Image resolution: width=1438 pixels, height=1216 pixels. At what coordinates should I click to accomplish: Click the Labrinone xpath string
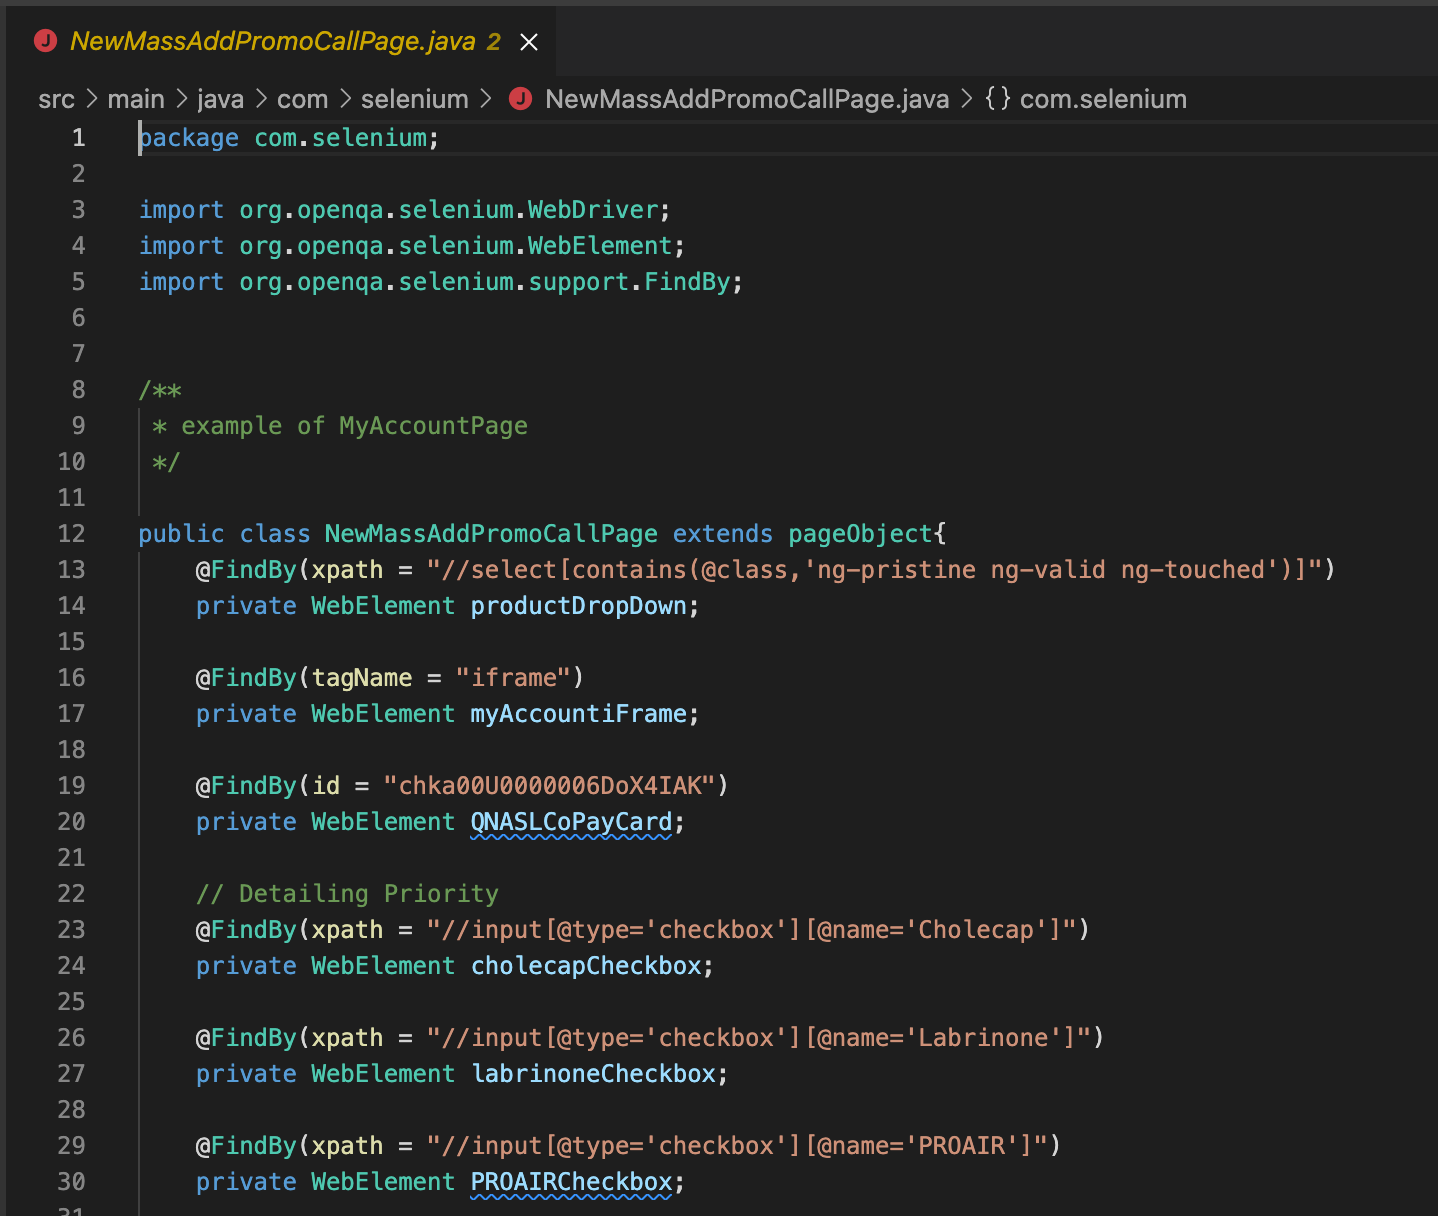pos(759,1037)
